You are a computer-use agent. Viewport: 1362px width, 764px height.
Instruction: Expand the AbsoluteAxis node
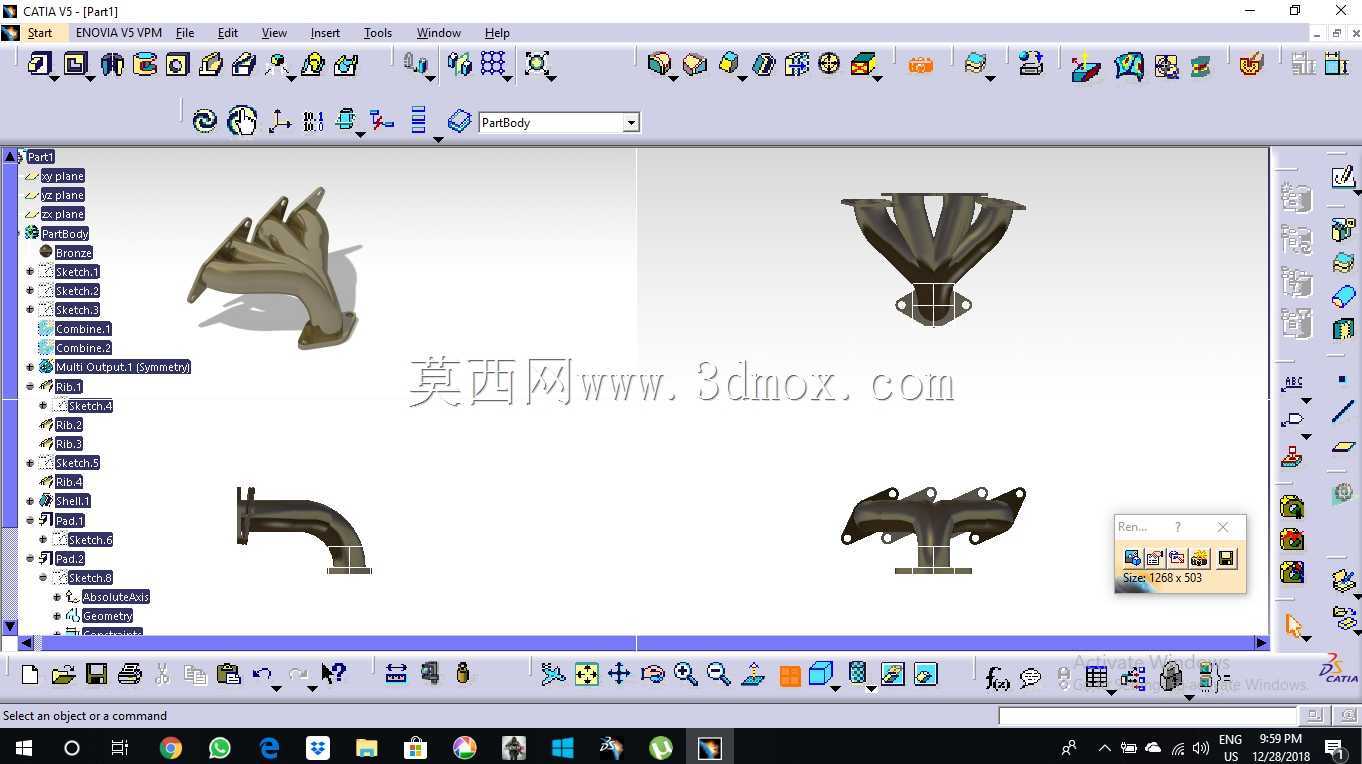(57, 597)
